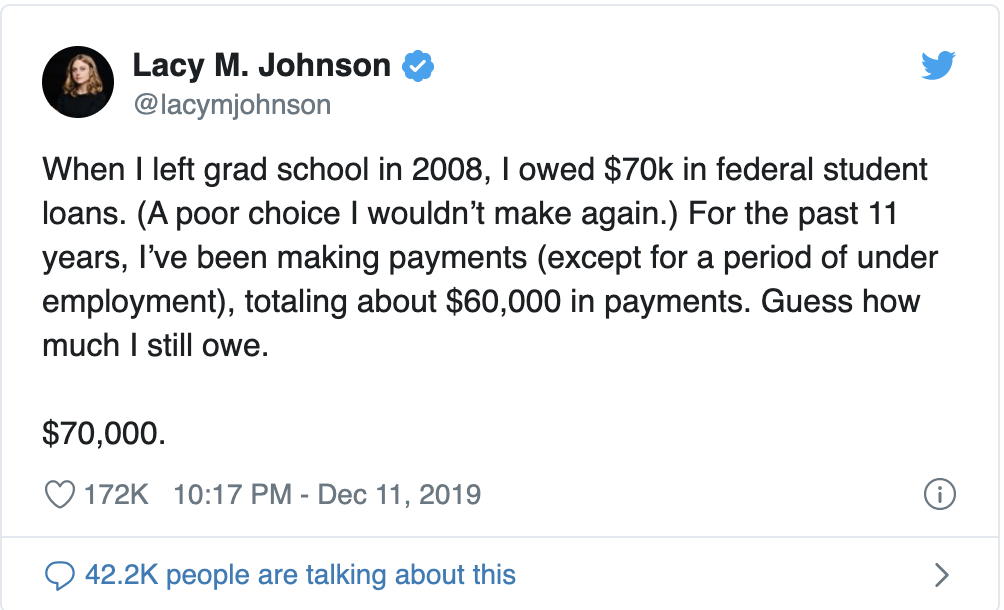Like the tweet with the heart icon
Screen dimensions: 1004x610
coord(60,494)
